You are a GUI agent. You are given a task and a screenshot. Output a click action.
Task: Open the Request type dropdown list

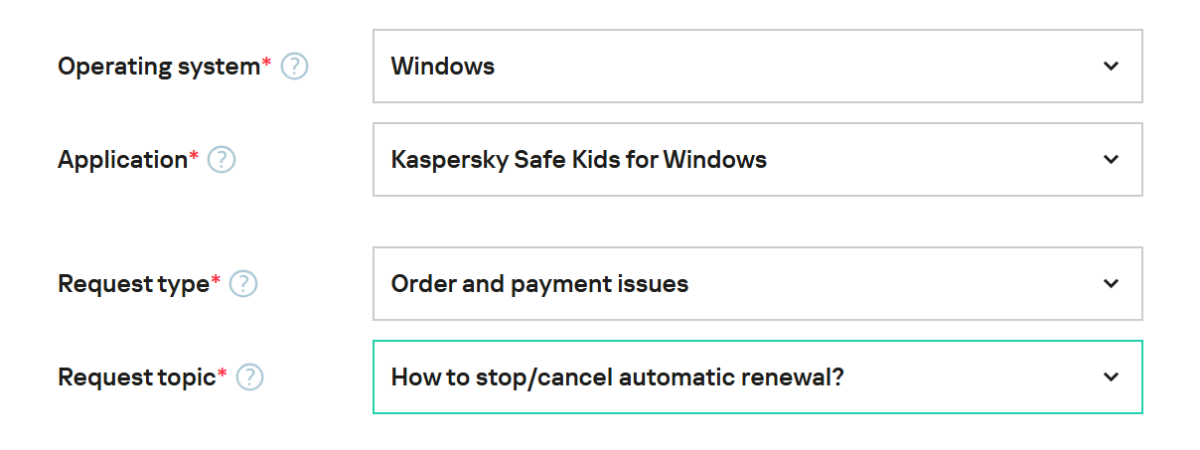[x=757, y=284]
